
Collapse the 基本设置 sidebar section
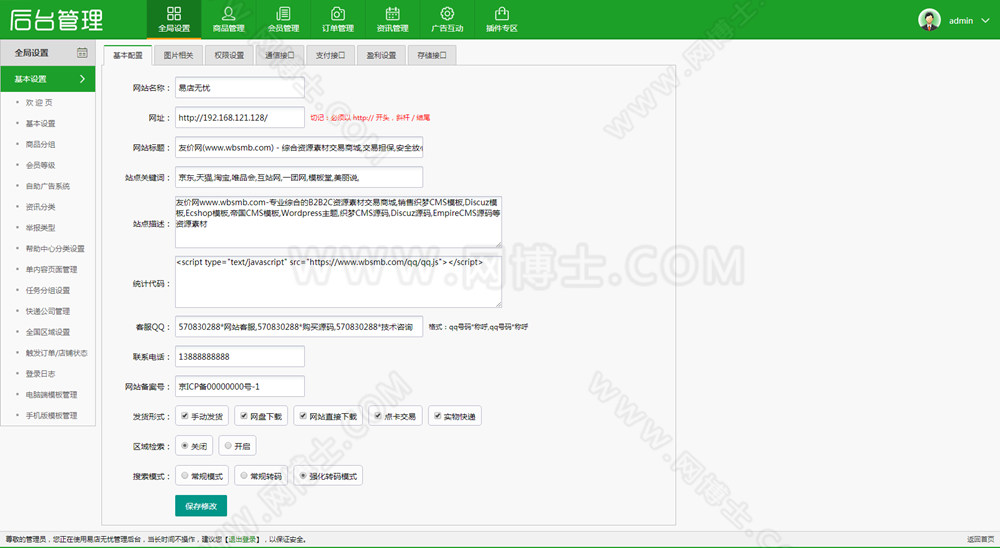[48, 79]
